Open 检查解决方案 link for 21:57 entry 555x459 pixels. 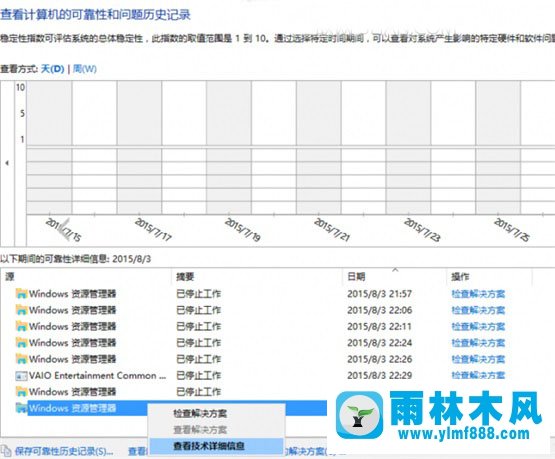click(x=478, y=294)
